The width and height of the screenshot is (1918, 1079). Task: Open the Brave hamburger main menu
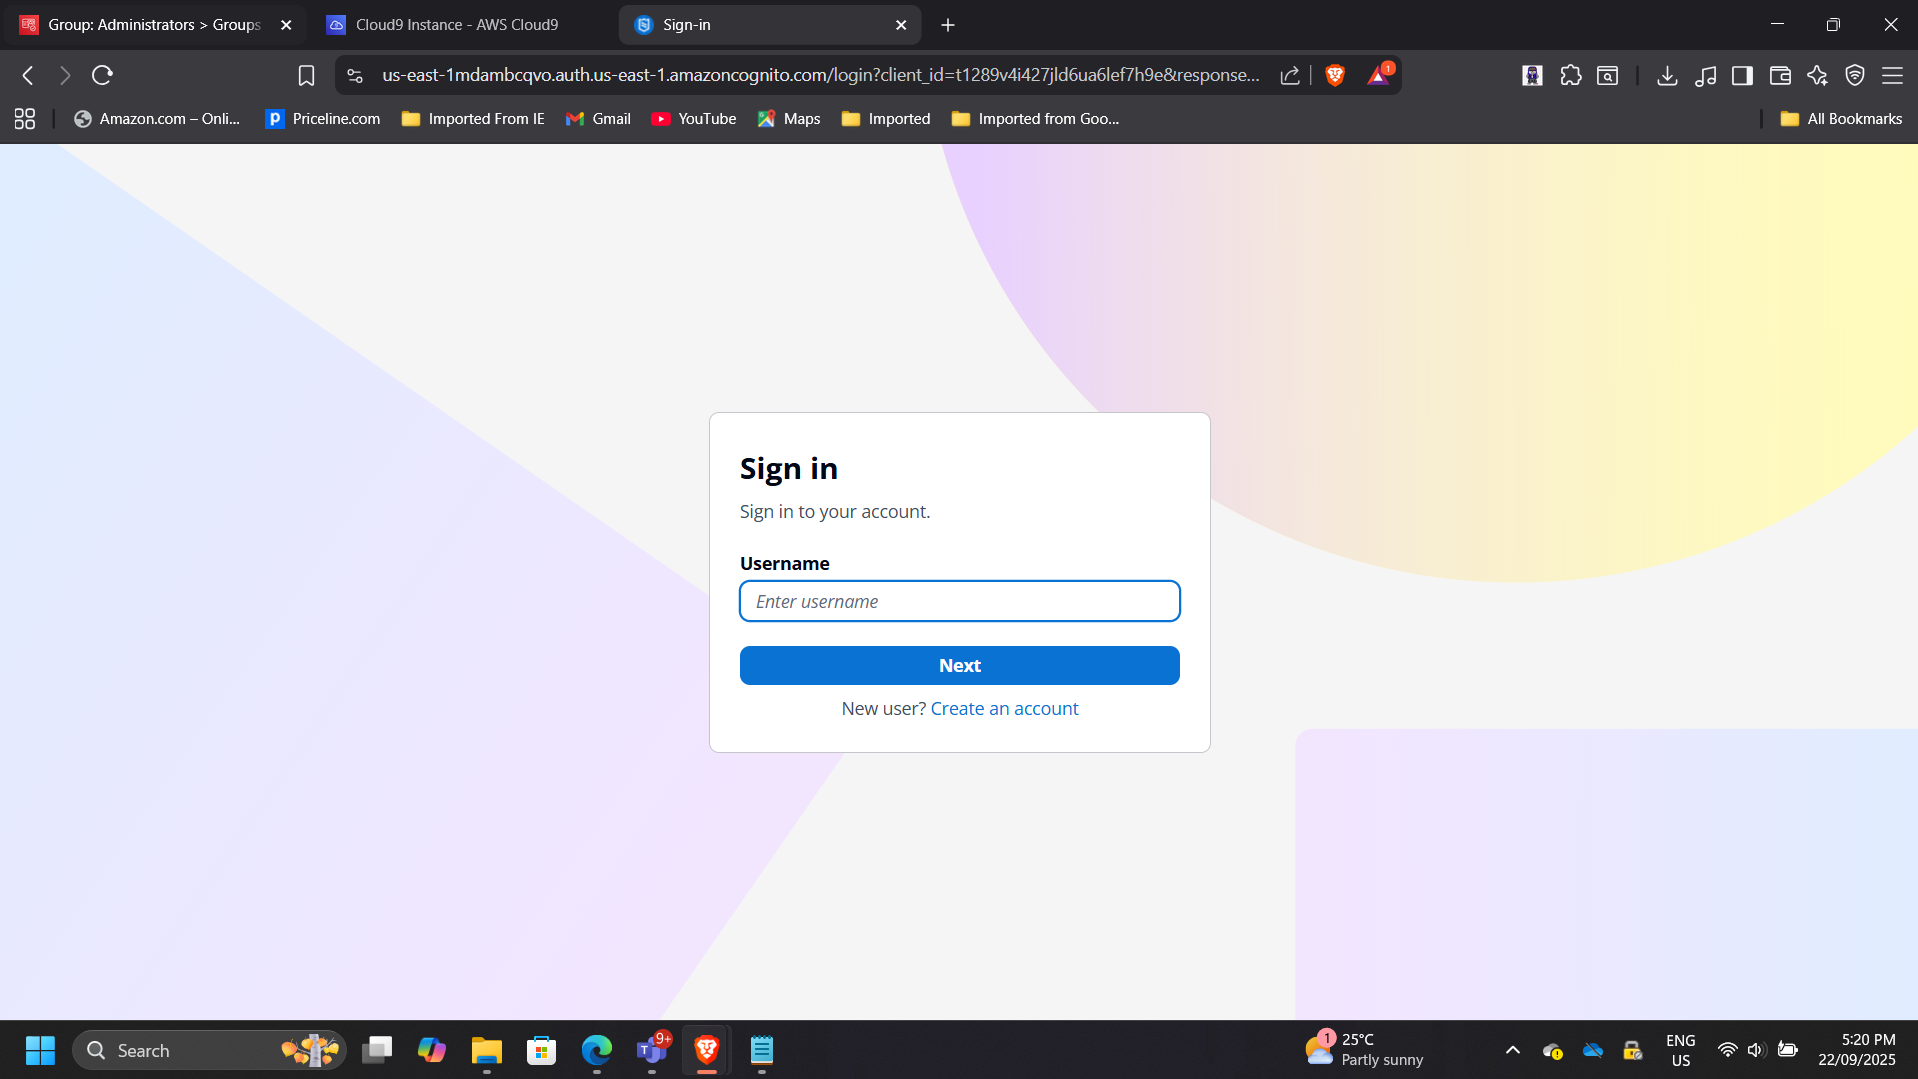coord(1892,75)
